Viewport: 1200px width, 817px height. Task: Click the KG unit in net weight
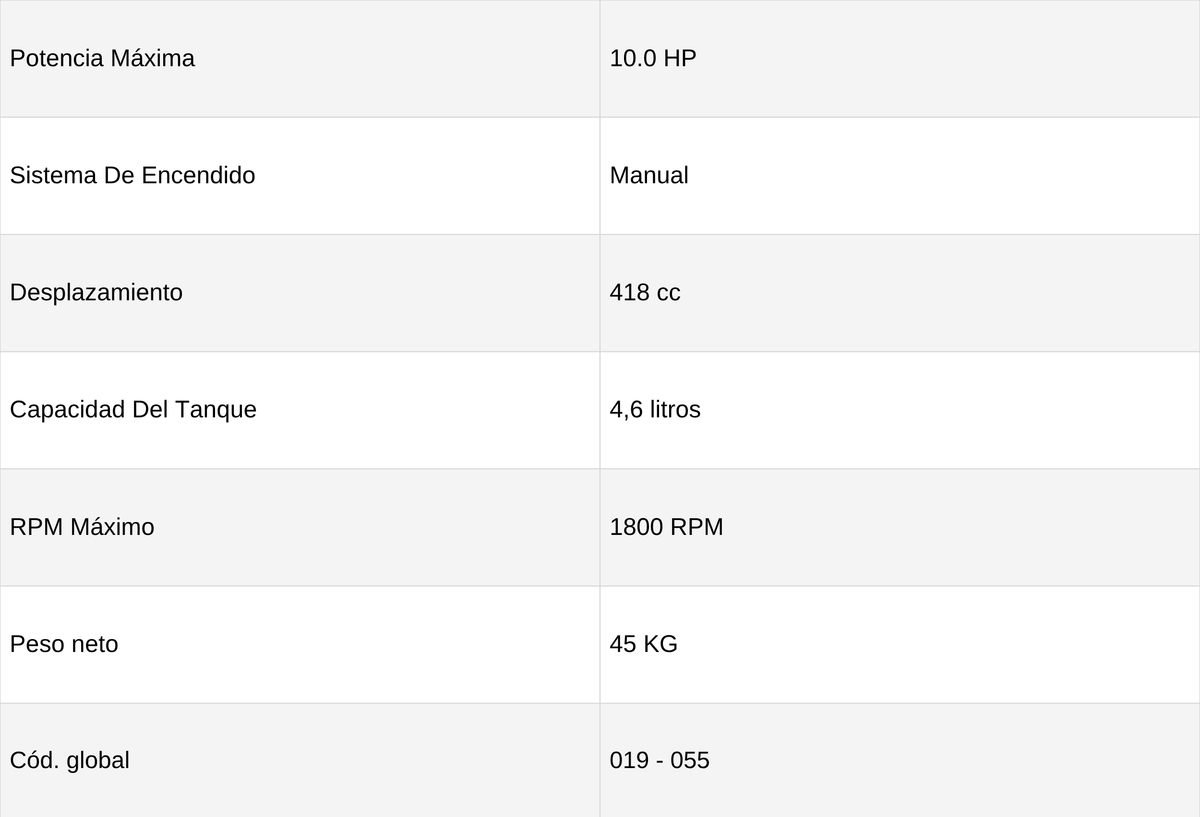point(661,644)
